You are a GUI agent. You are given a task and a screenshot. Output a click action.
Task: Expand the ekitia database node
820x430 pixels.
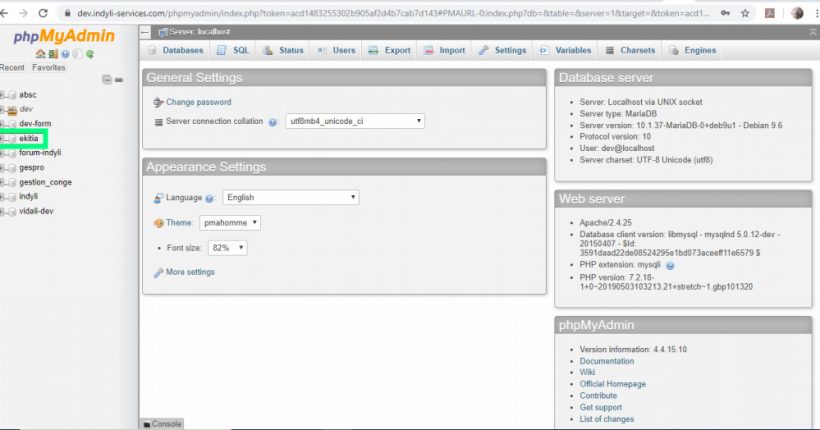(2, 139)
